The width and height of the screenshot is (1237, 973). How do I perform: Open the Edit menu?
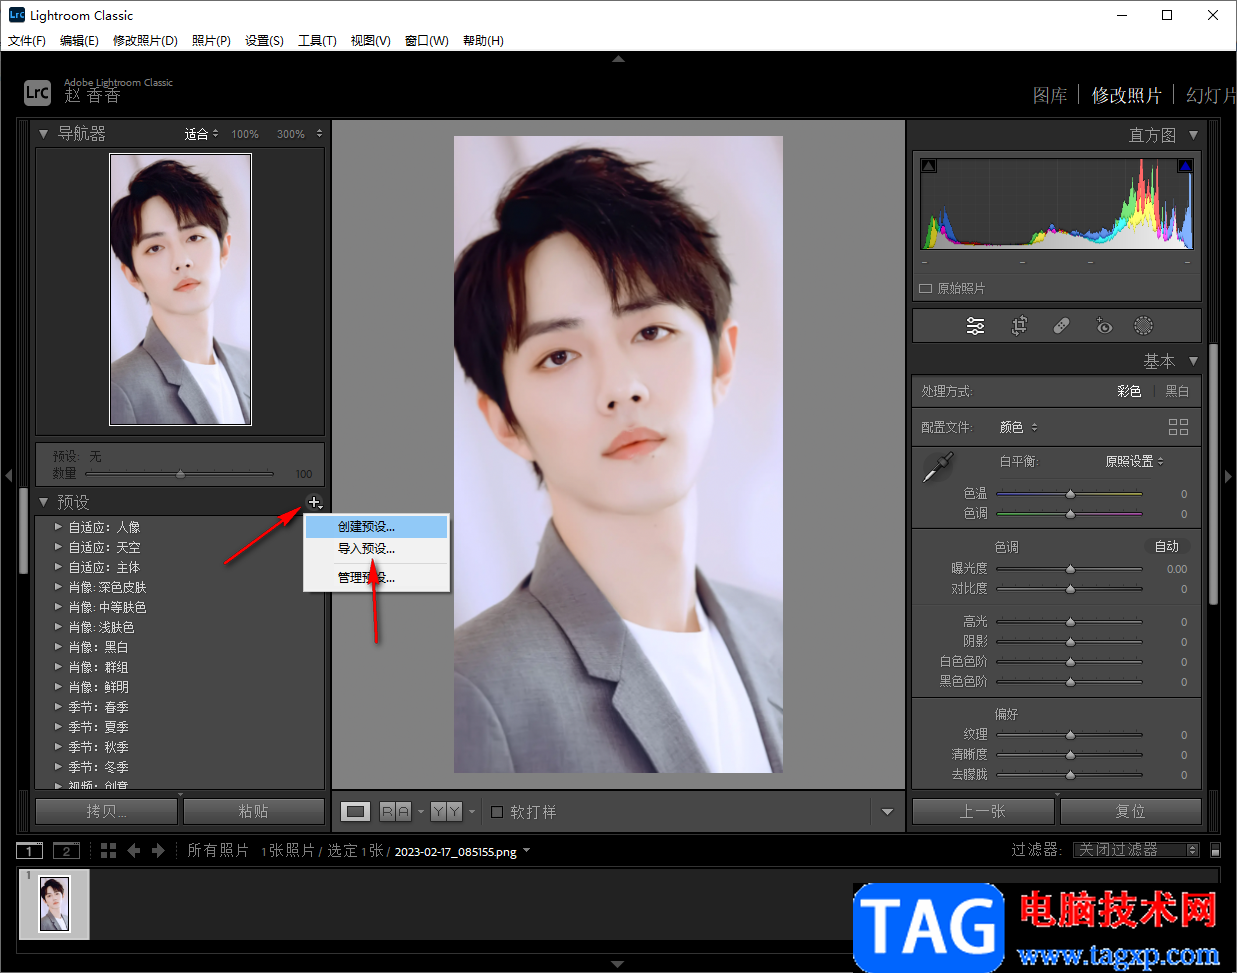[x=79, y=41]
